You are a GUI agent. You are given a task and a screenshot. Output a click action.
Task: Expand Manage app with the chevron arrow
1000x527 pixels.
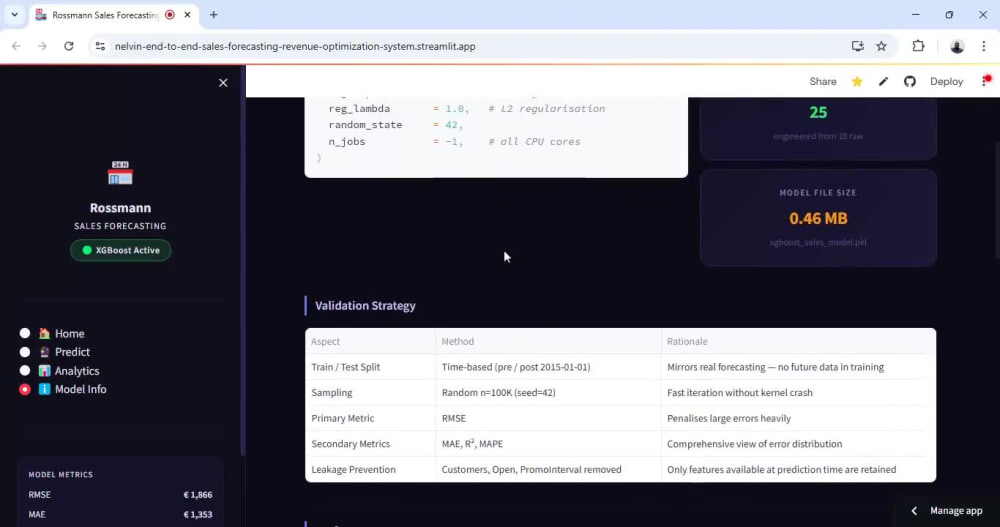click(x=914, y=510)
